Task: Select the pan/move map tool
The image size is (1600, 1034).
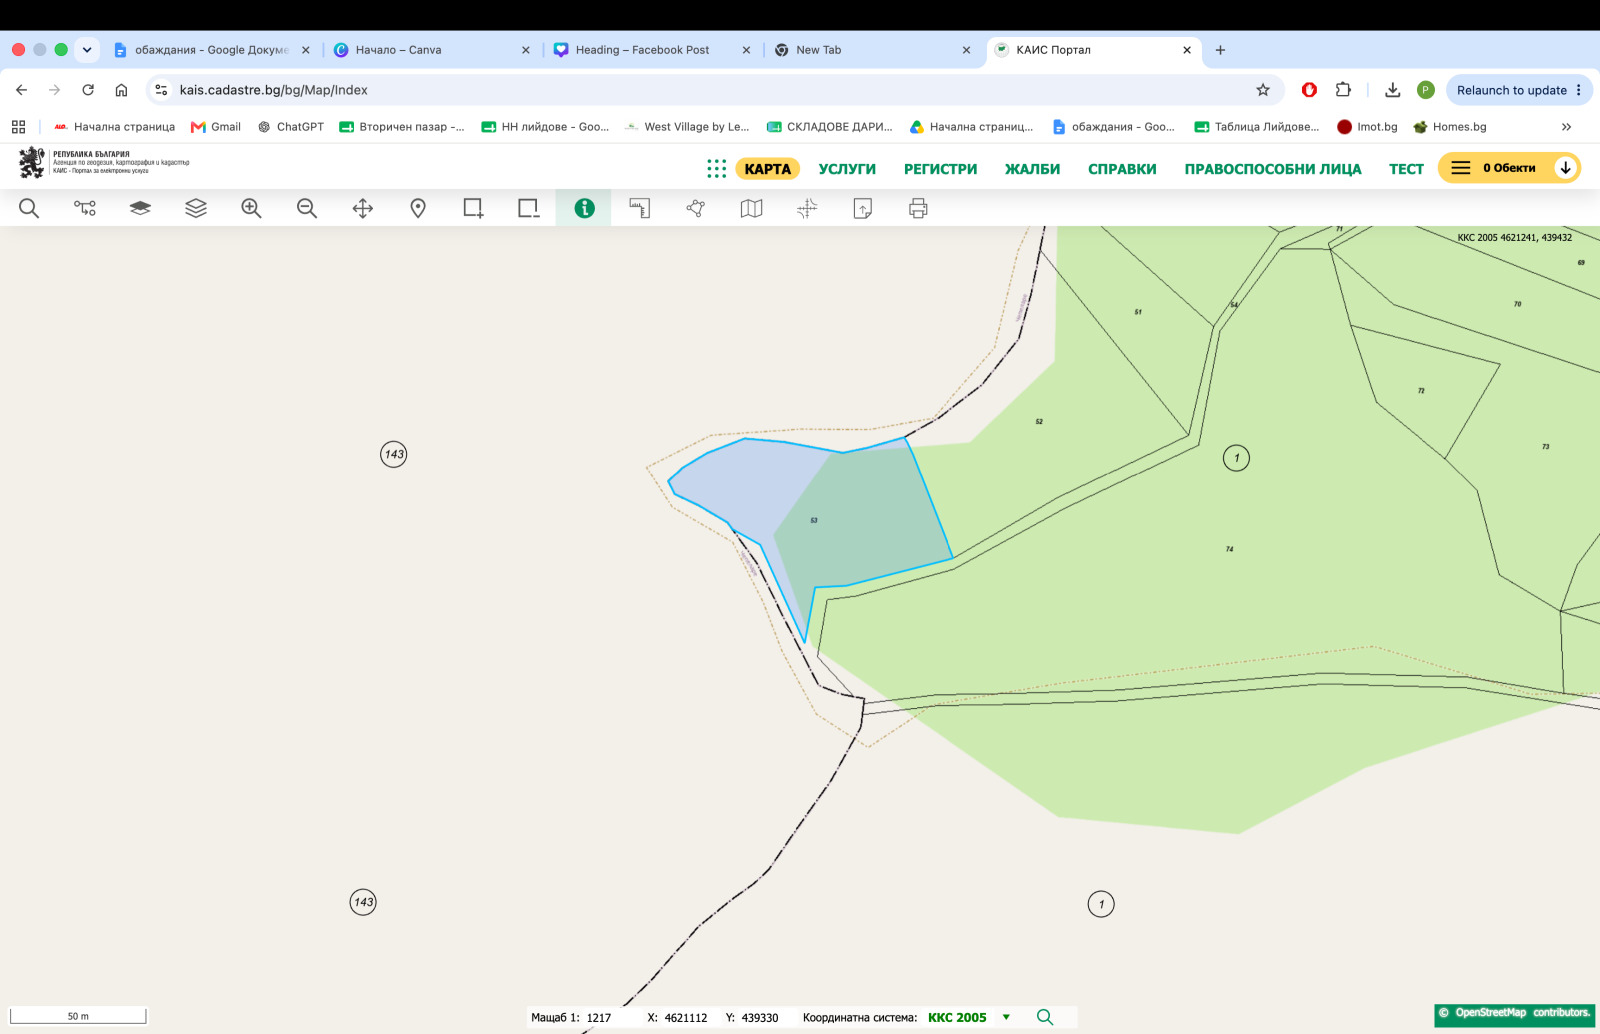Action: click(363, 208)
